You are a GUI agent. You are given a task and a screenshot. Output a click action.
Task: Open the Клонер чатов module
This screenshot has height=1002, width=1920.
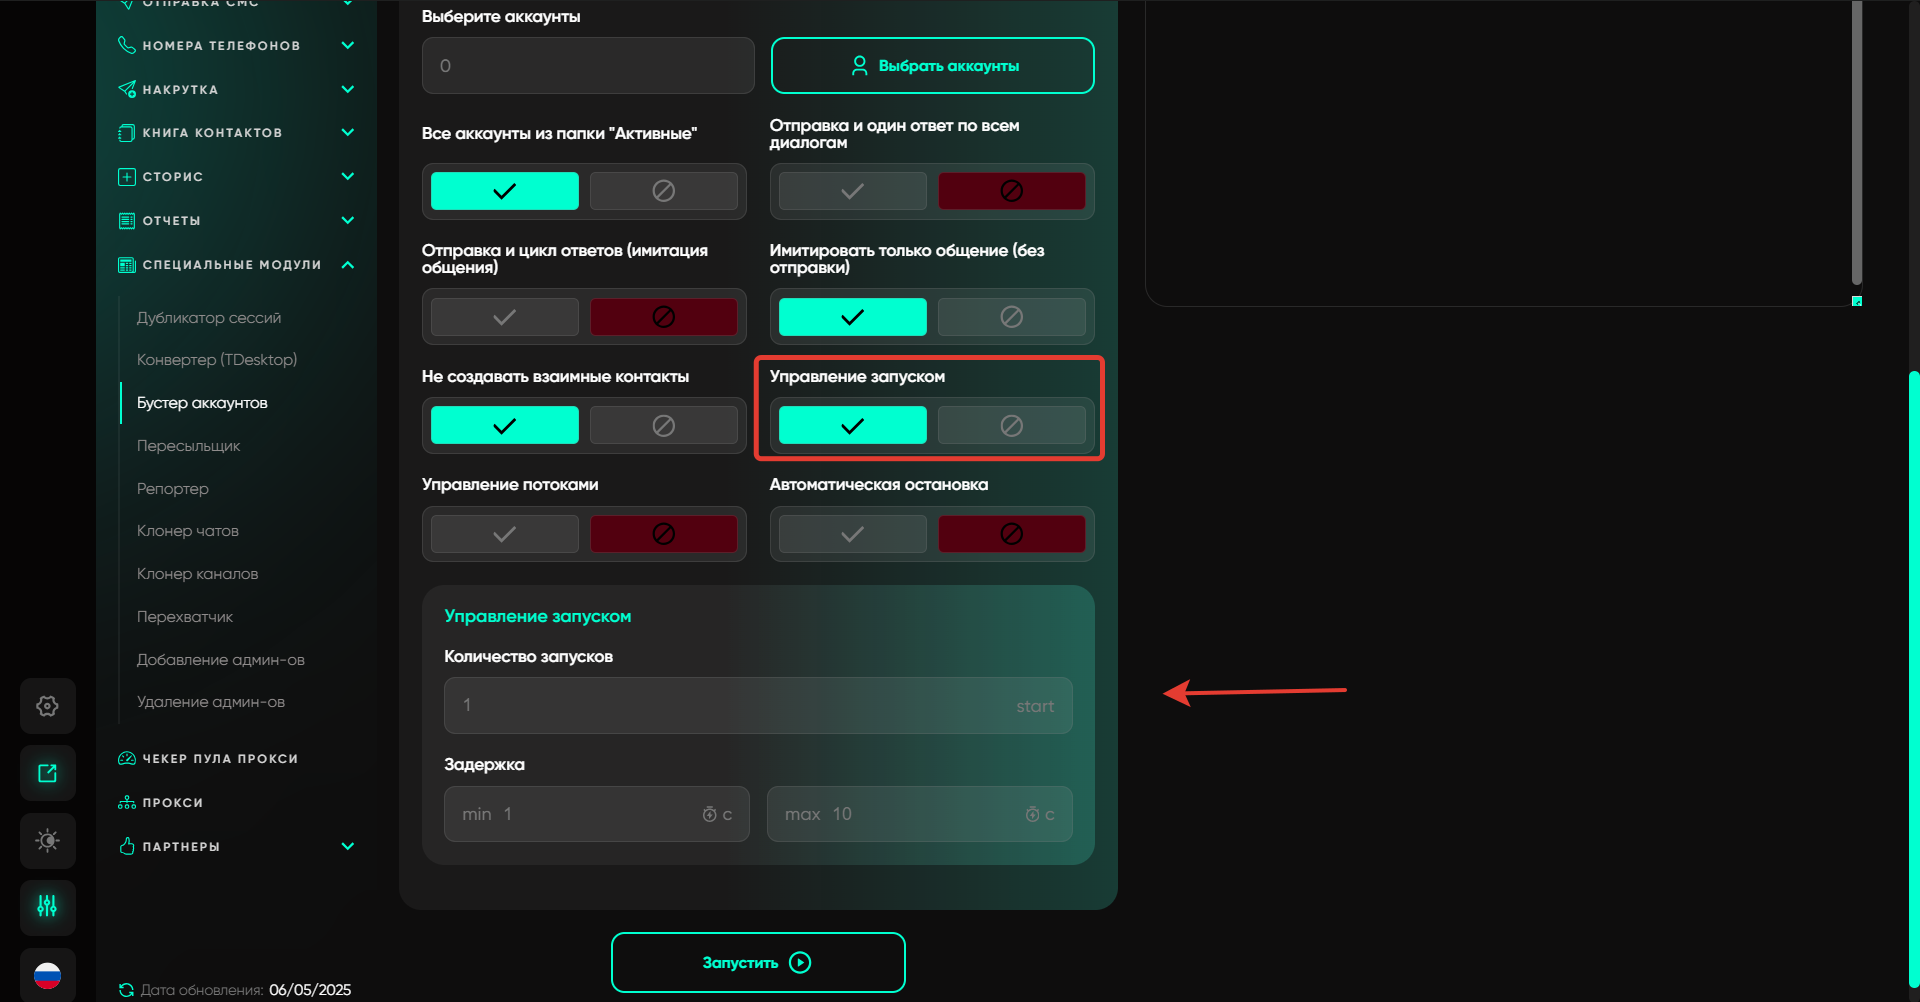(188, 531)
